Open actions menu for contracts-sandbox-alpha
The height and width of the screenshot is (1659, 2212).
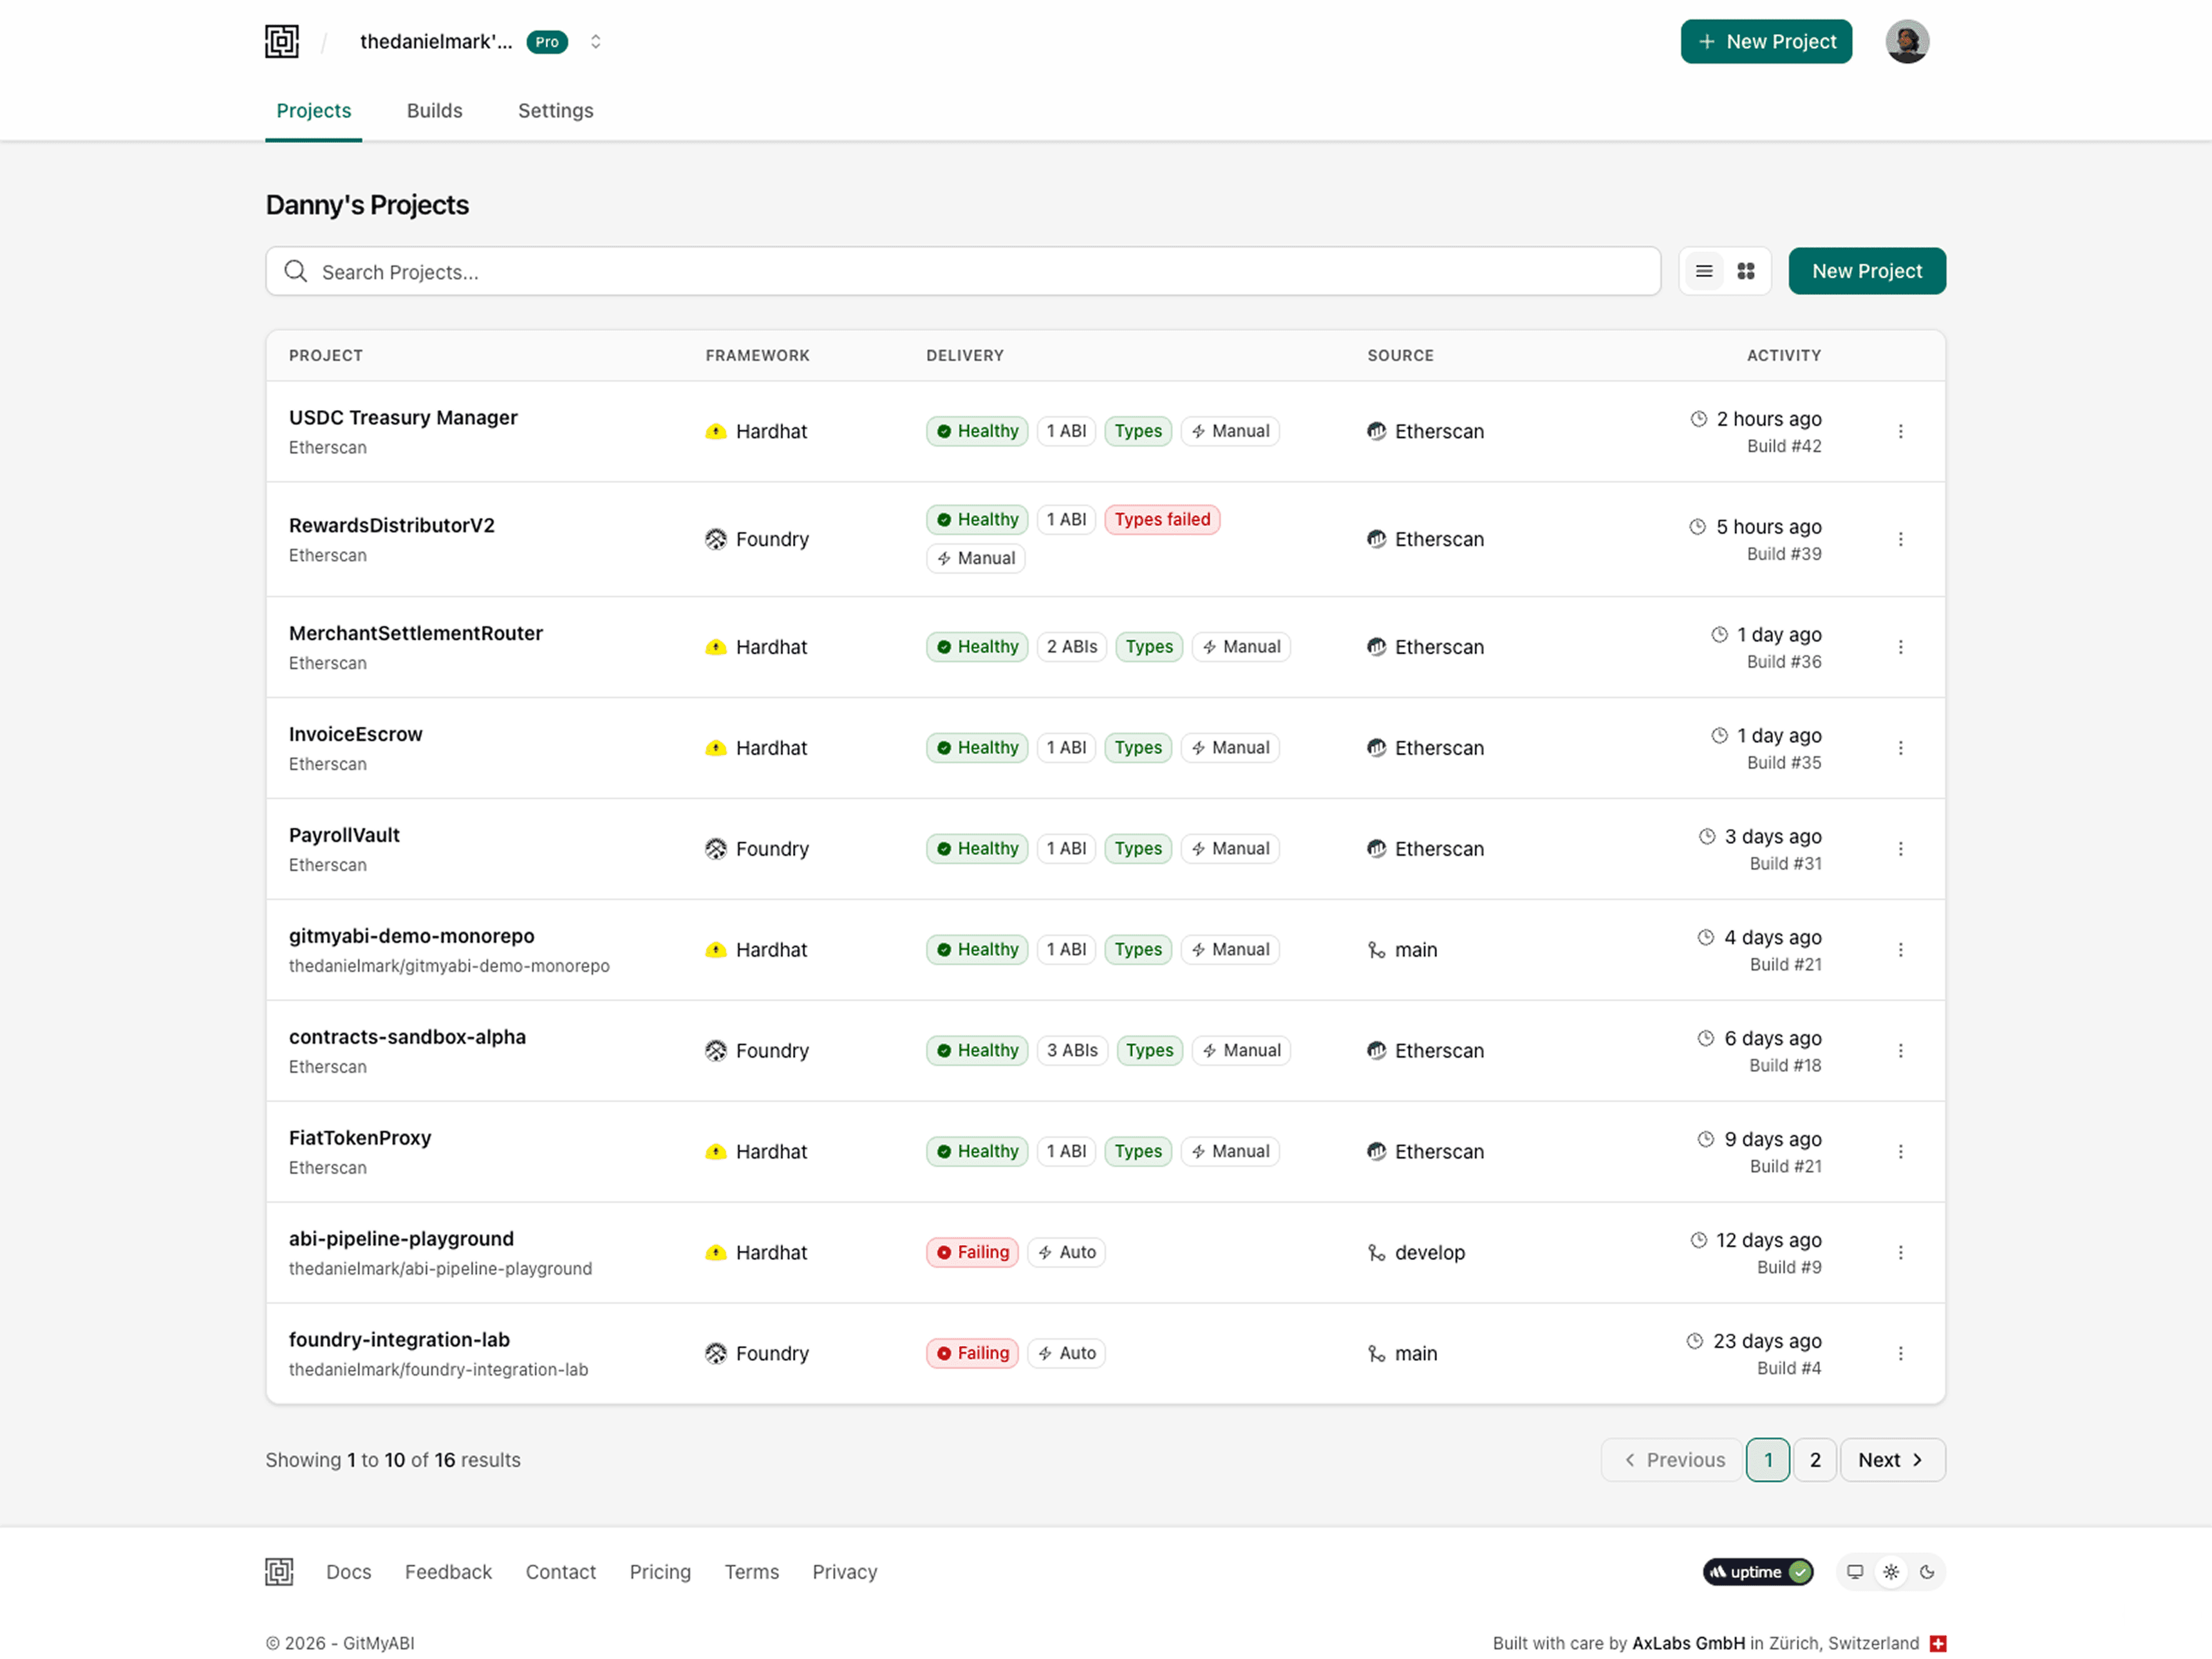pyautogui.click(x=1900, y=1051)
